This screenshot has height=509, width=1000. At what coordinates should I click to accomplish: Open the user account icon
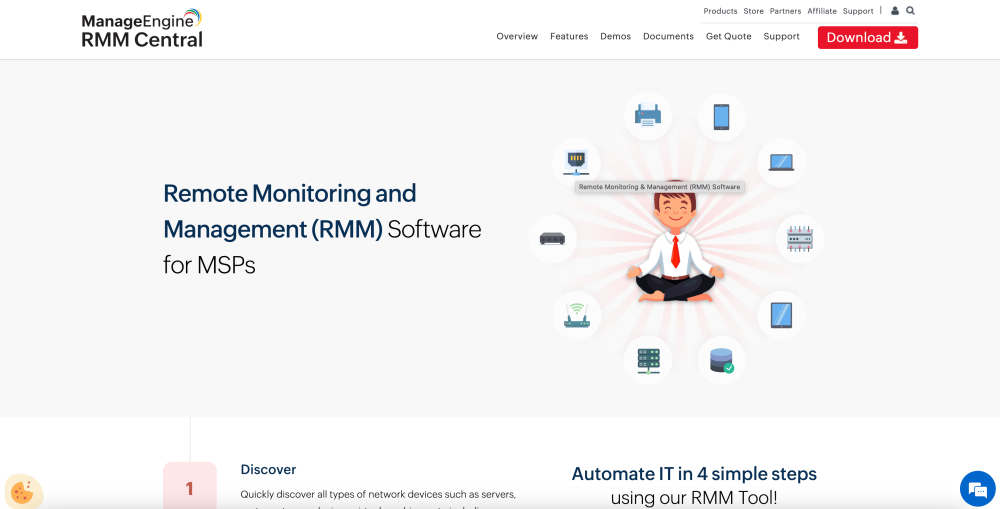(895, 11)
